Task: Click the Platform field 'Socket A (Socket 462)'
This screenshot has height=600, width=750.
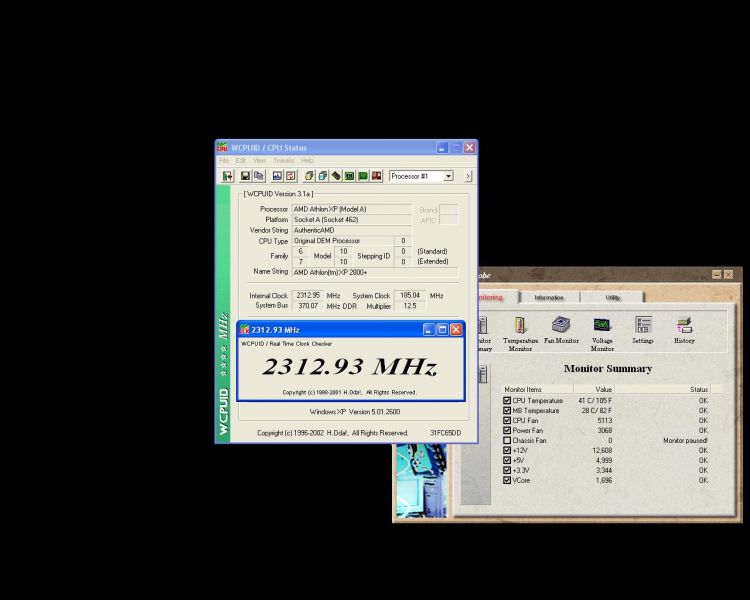Action: [x=352, y=220]
